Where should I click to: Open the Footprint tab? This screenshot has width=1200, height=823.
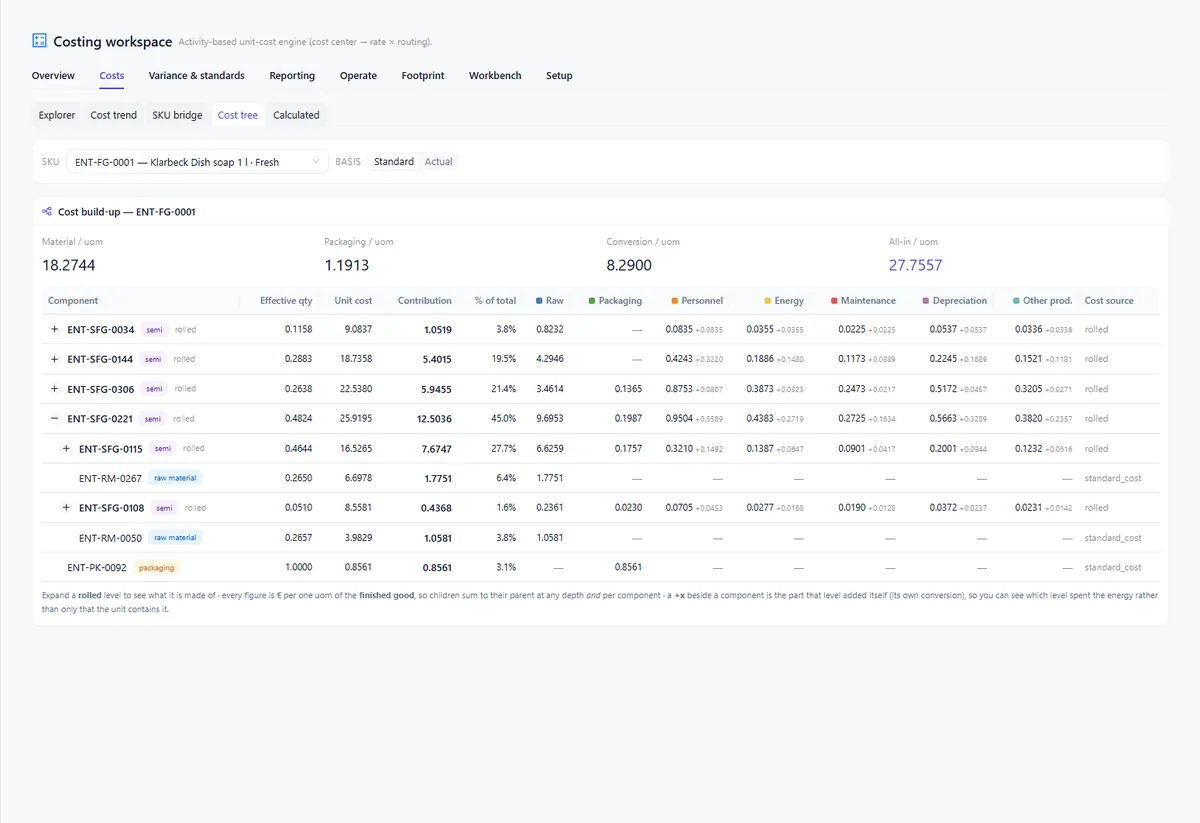pyautogui.click(x=423, y=76)
